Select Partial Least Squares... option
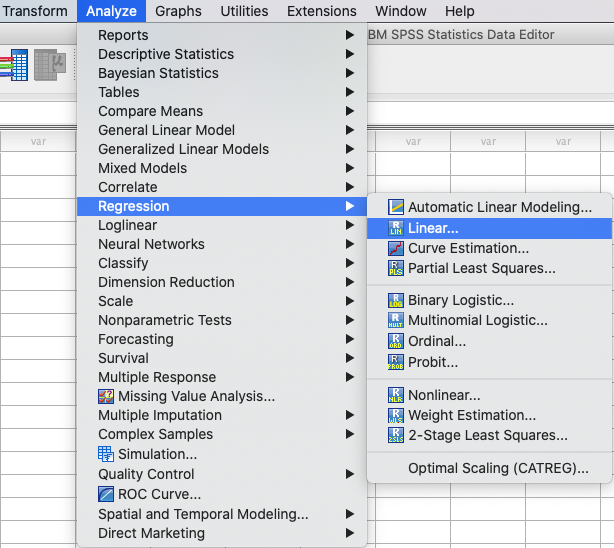This screenshot has height=548, width=614. (x=489, y=268)
